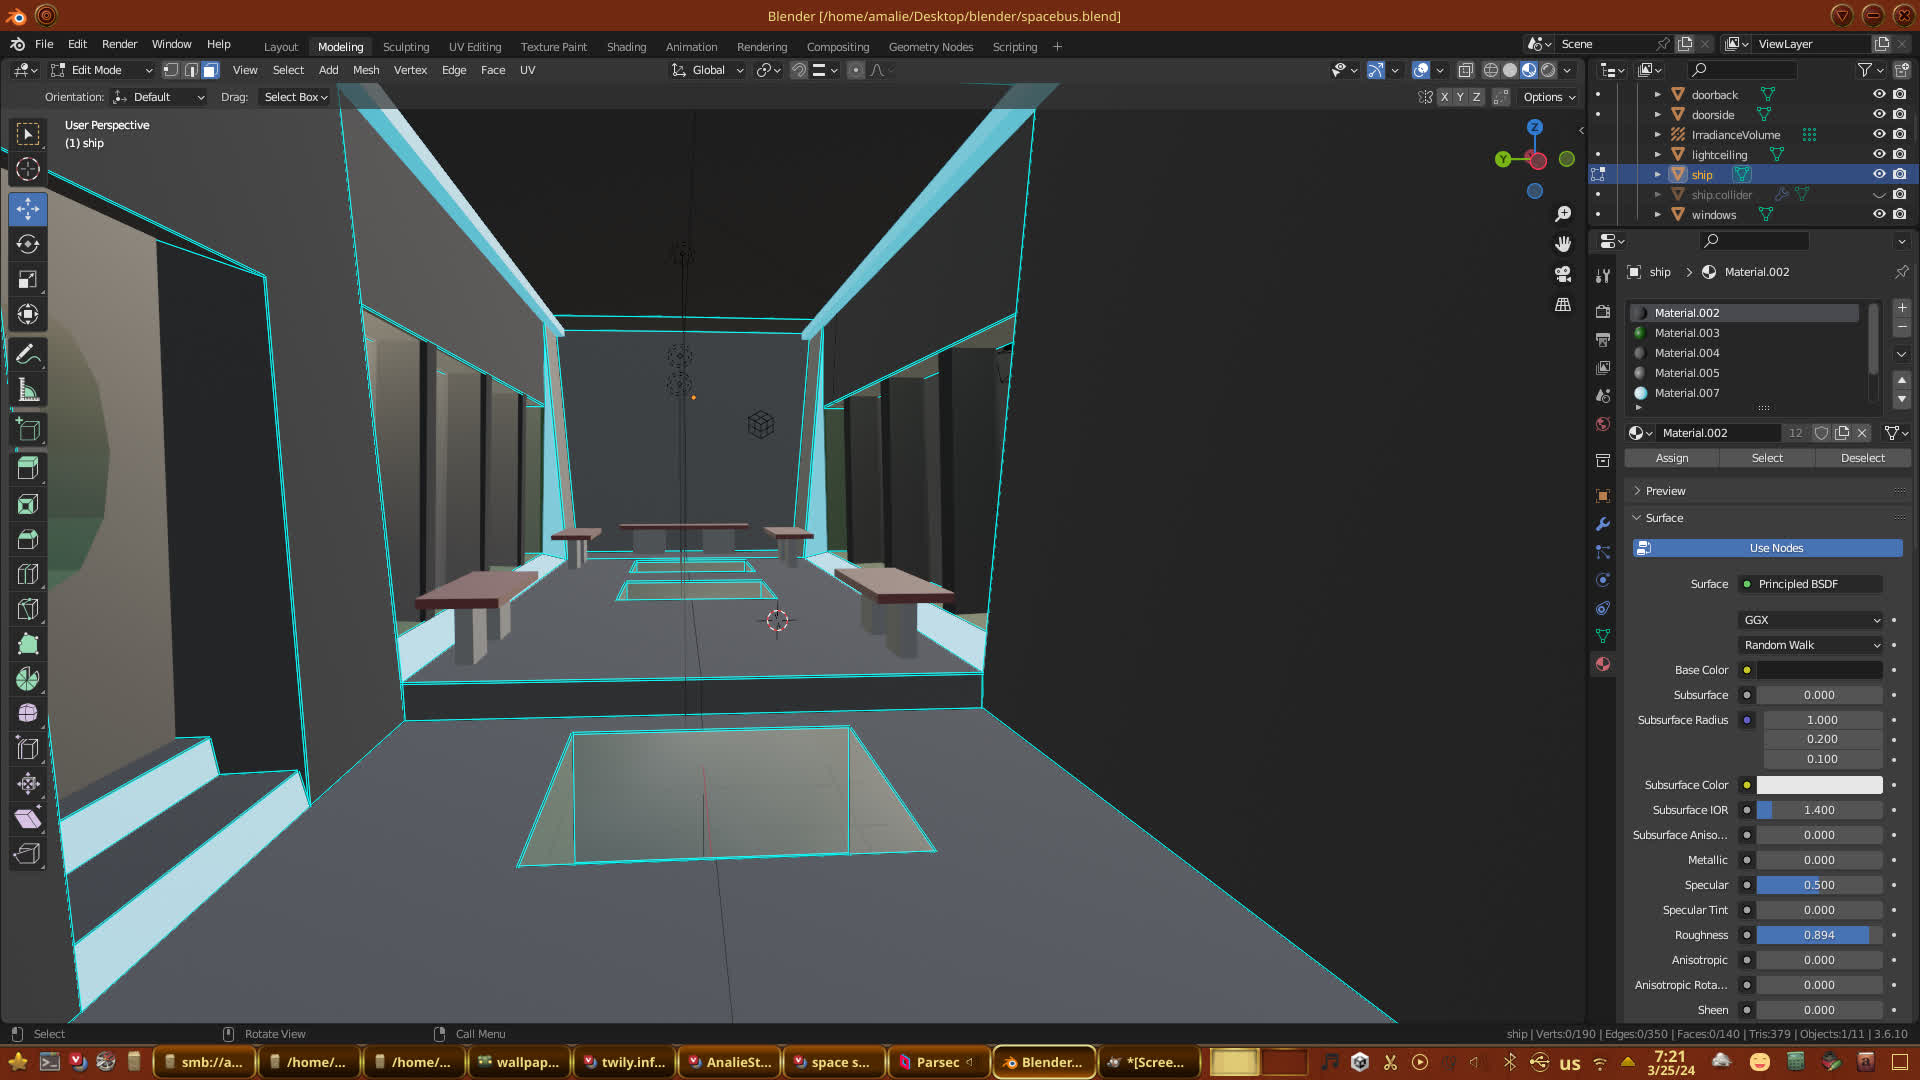Hide the doorback object in viewport

1879,94
